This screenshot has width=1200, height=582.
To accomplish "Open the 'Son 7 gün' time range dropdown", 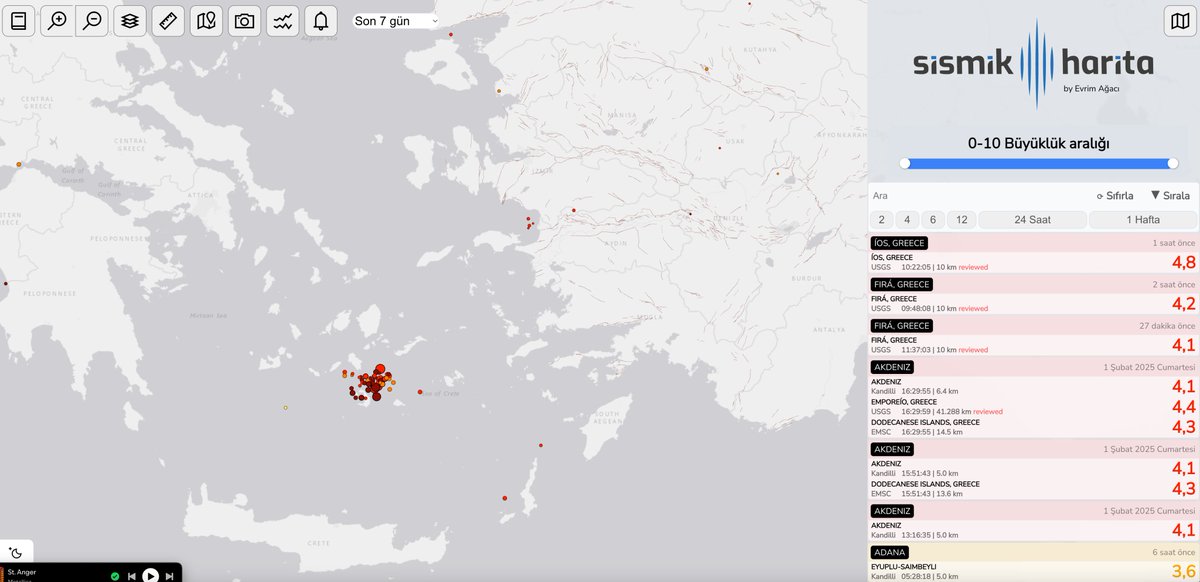I will pos(396,21).
